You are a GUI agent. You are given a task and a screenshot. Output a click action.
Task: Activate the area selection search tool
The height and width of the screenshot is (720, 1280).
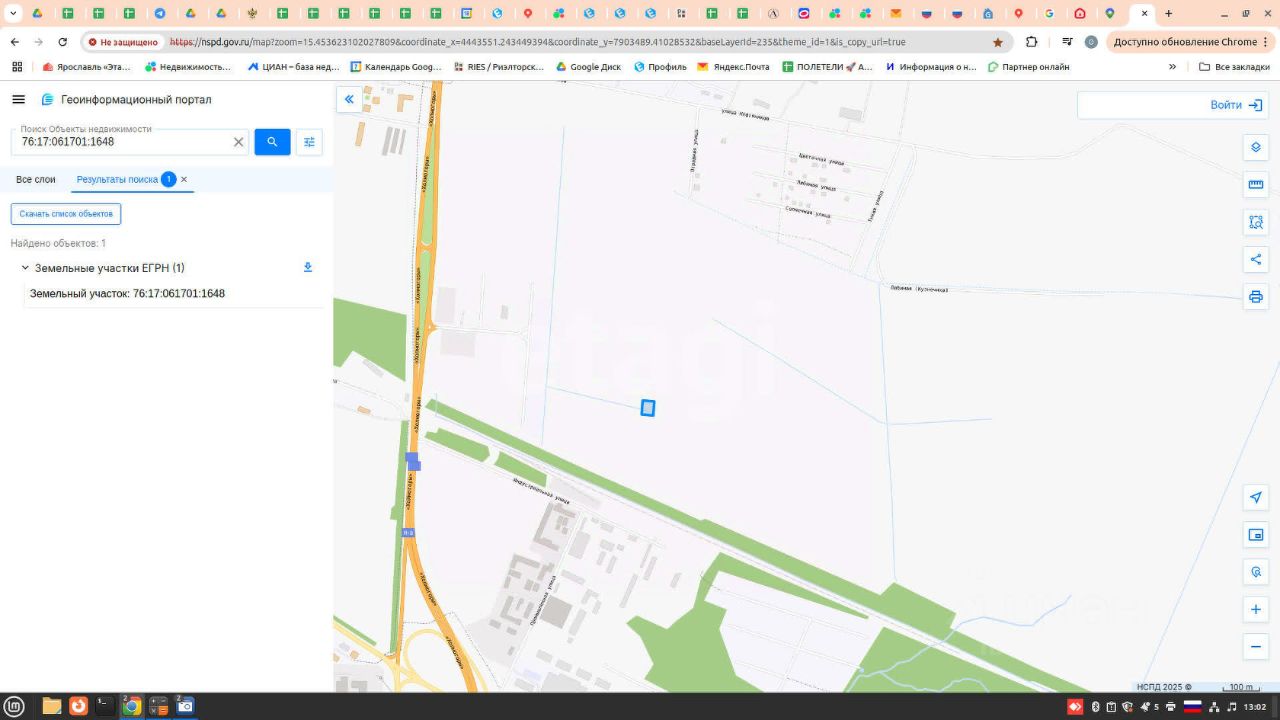pos(1256,222)
